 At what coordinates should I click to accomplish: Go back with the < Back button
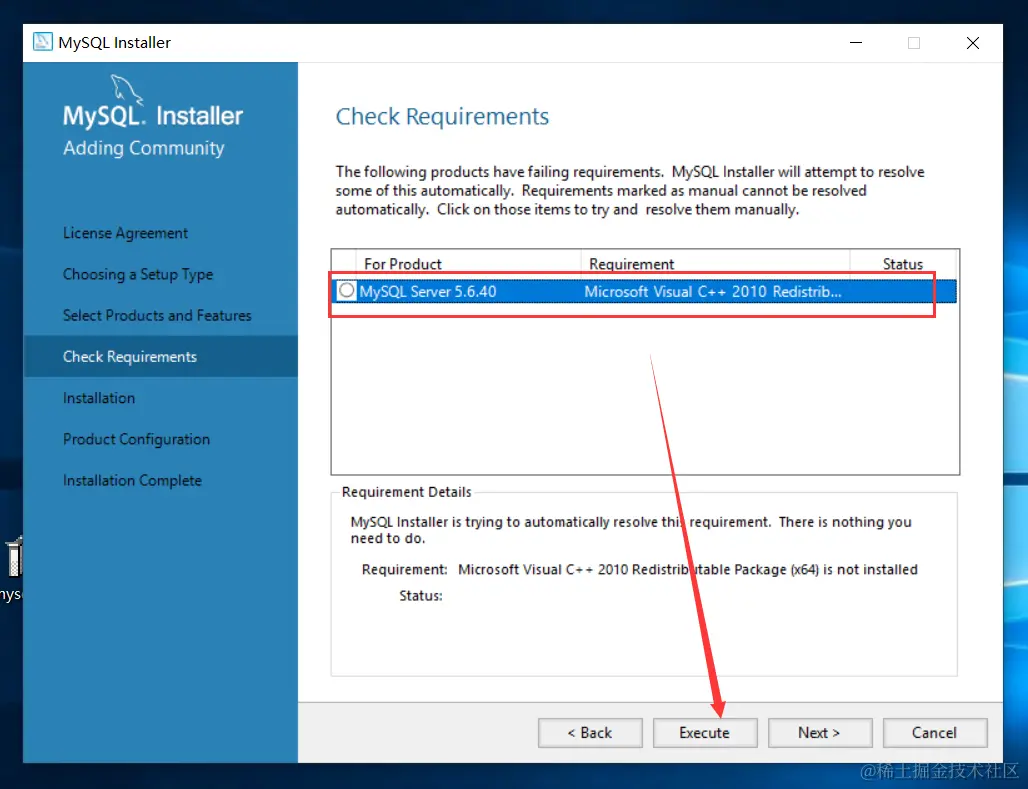click(x=590, y=733)
